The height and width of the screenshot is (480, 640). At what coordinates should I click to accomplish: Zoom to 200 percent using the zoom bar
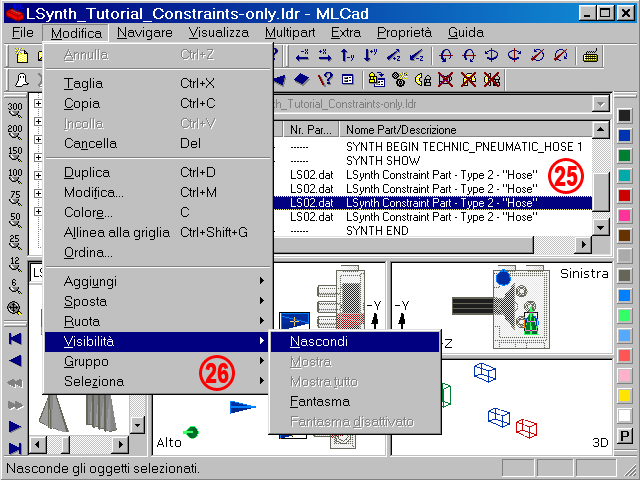(15, 132)
